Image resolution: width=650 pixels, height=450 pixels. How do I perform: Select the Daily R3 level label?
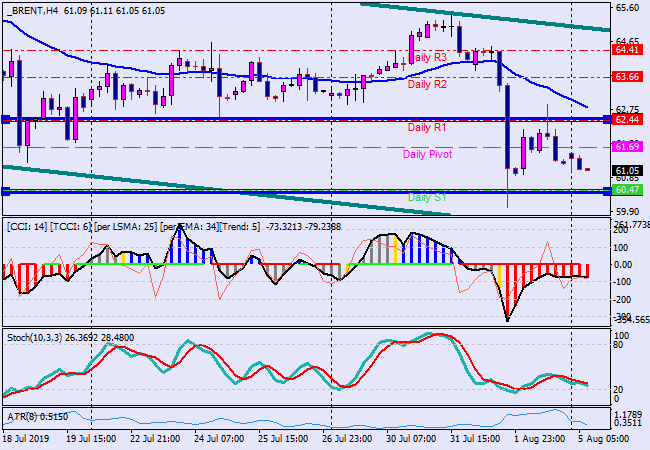[x=427, y=58]
